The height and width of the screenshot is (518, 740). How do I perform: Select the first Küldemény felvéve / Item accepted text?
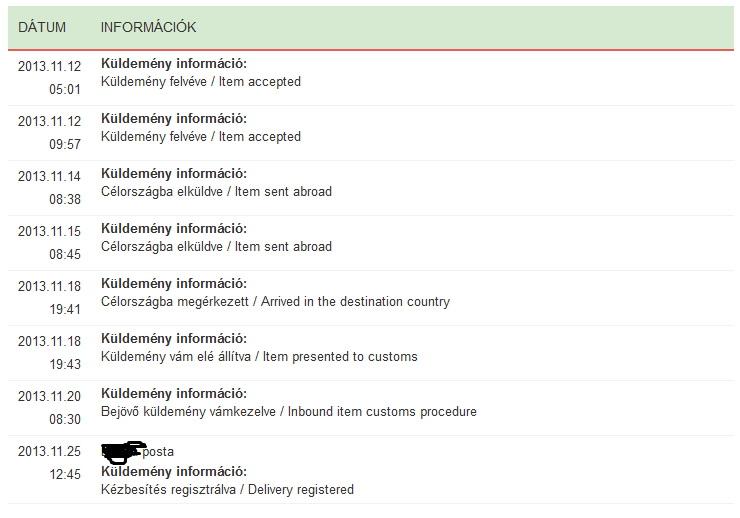(201, 82)
